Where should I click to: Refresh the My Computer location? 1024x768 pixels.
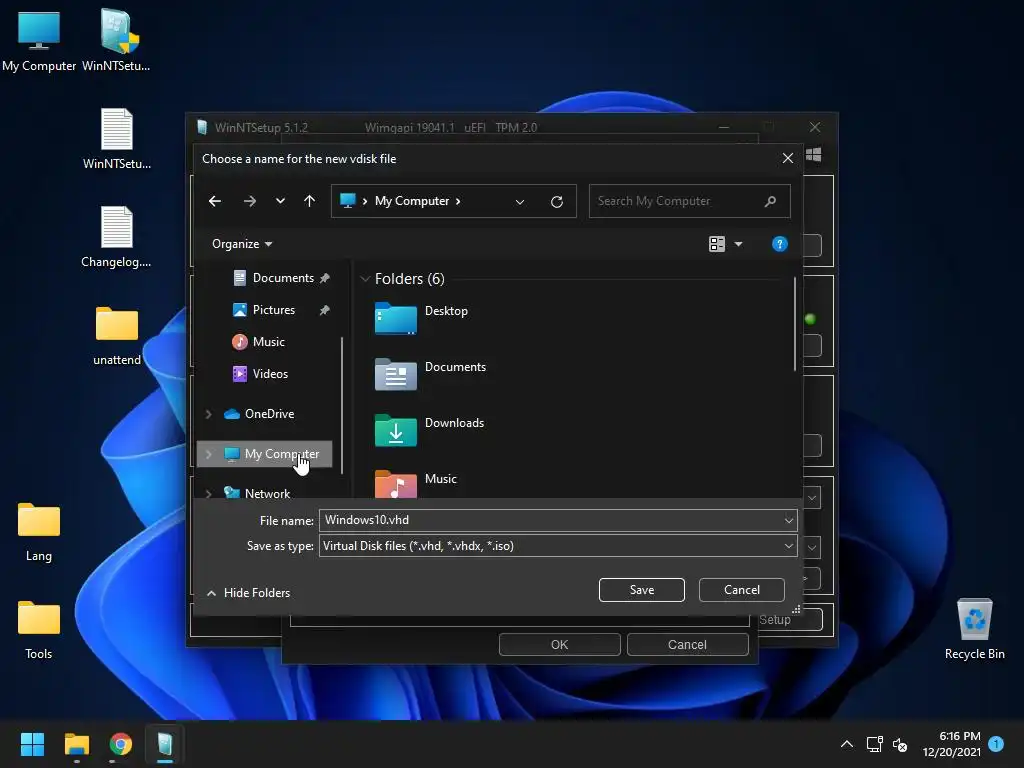pos(557,202)
